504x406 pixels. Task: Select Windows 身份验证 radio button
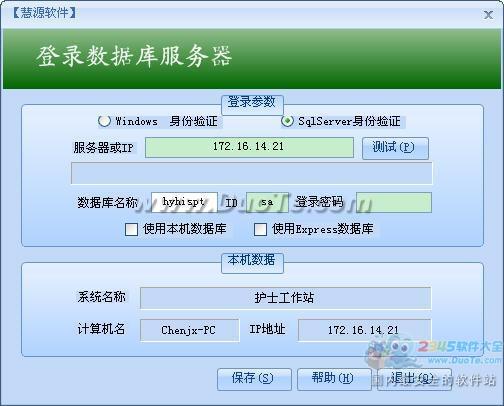pyautogui.click(x=104, y=121)
